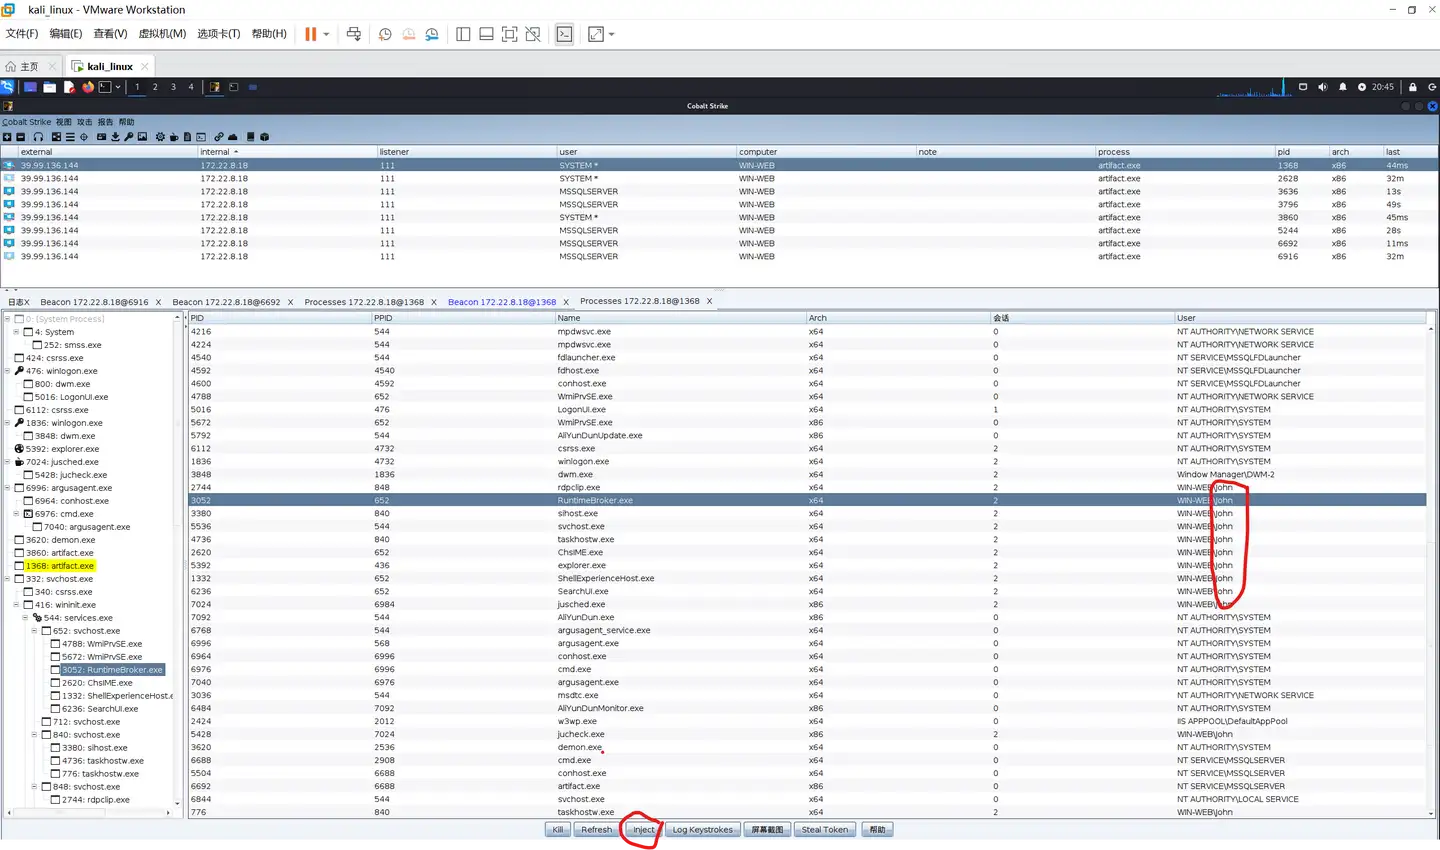Open the terminal emulator in Kali panel
This screenshot has width=1440, height=850.
[x=105, y=87]
